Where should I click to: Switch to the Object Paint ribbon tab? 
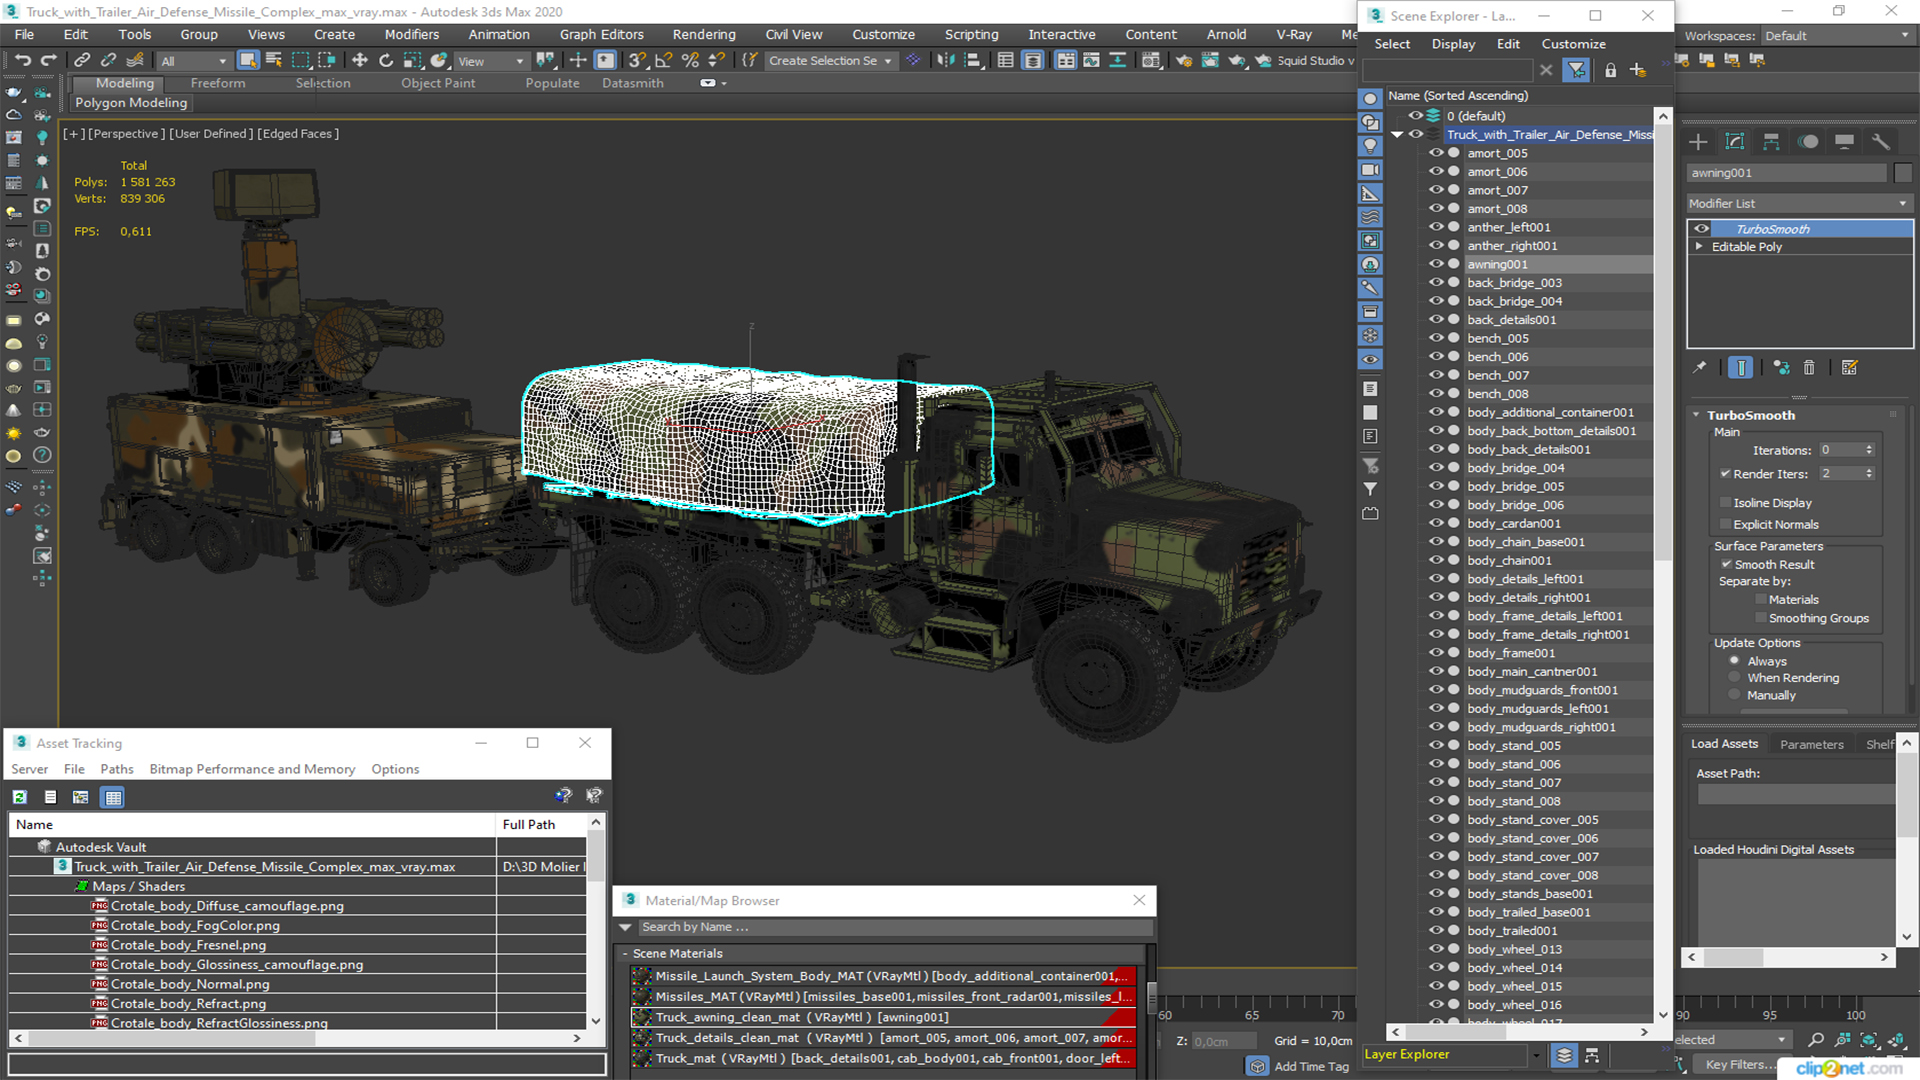tap(438, 83)
